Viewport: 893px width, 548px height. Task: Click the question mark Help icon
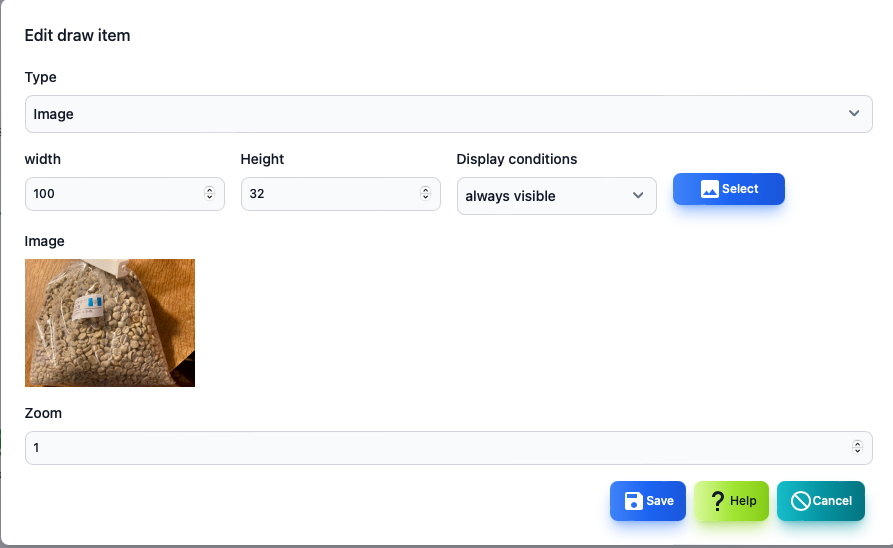pyautogui.click(x=718, y=501)
